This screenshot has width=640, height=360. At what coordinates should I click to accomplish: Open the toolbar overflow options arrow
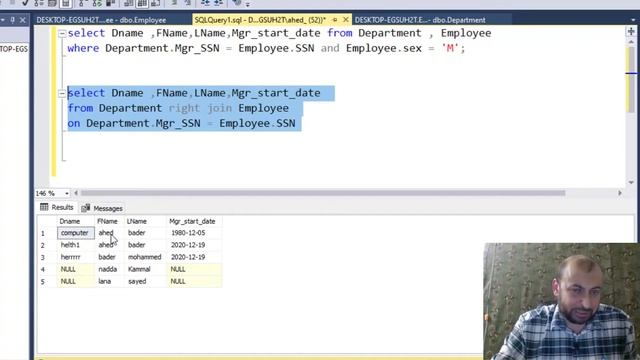pyautogui.click(x=247, y=4)
